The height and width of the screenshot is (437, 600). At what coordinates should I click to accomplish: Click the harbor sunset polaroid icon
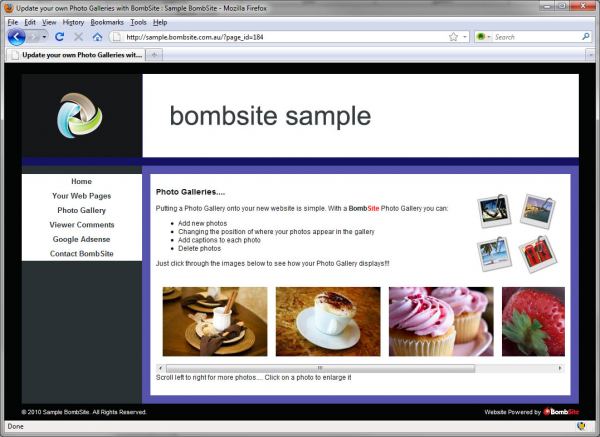[538, 211]
